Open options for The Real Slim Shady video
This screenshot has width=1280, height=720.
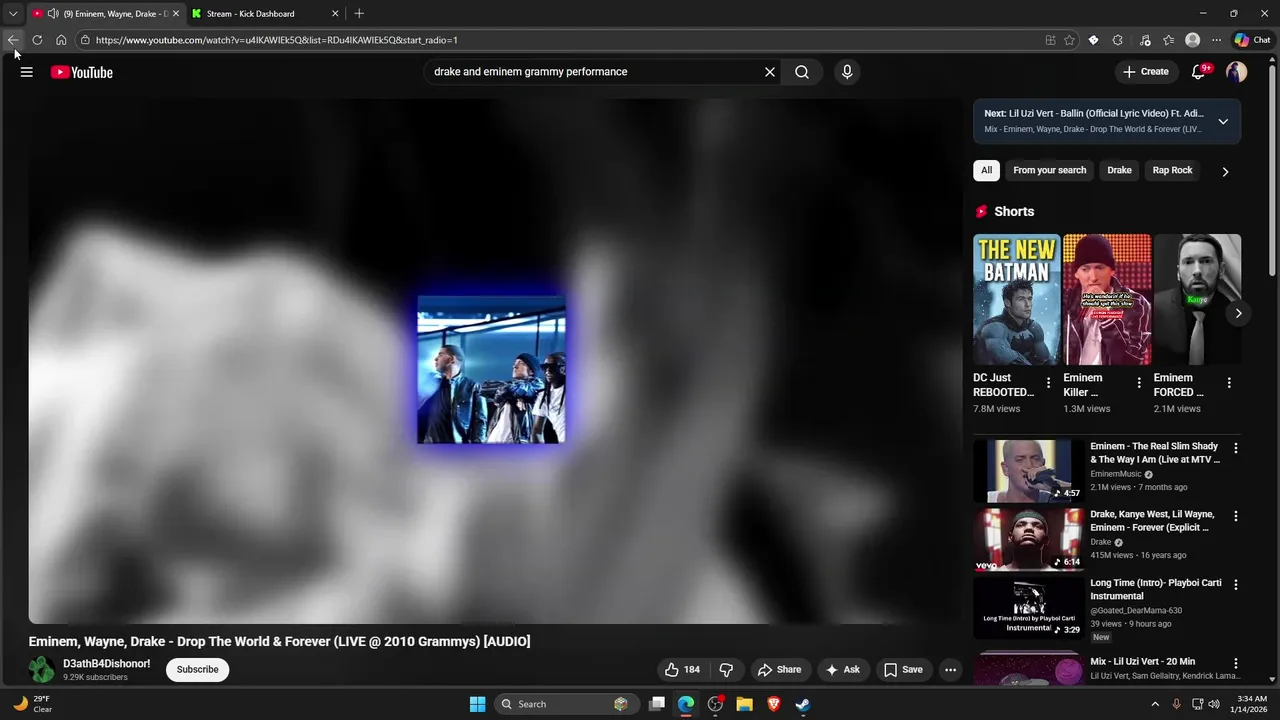point(1236,449)
